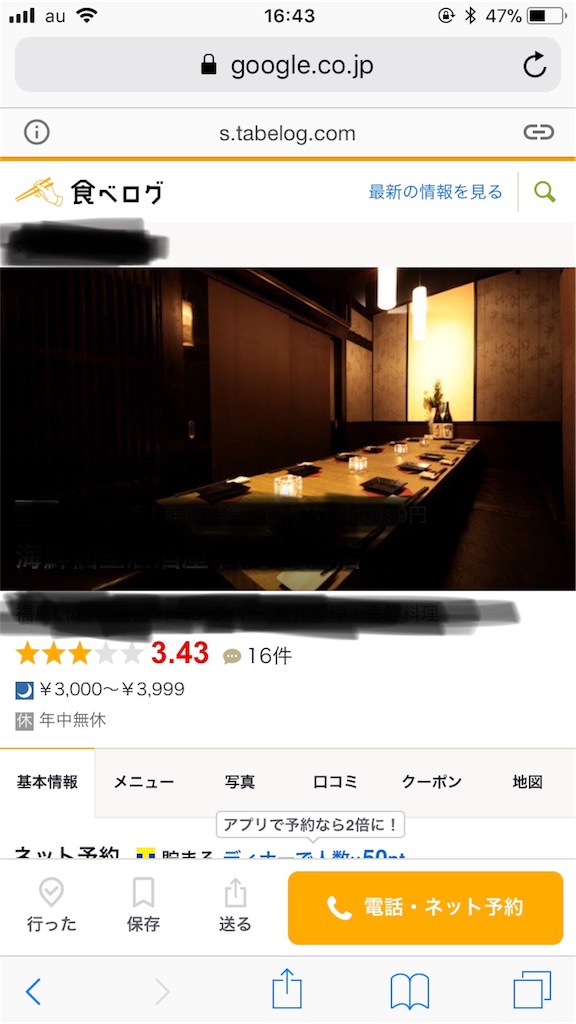
Task: Open the AMP info circle icon
Action: tap(37, 133)
